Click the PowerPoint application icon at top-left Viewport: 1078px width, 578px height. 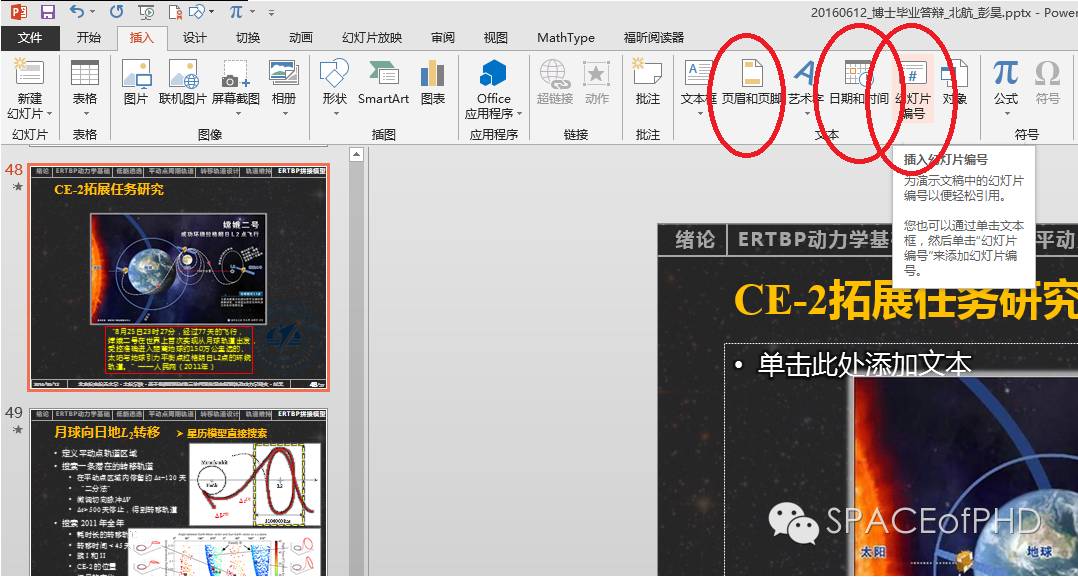click(x=19, y=12)
